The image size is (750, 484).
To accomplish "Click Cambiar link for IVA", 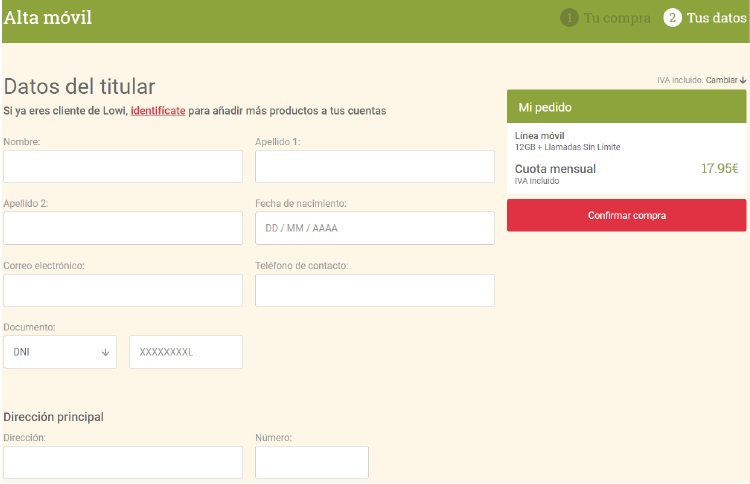I will 721,80.
